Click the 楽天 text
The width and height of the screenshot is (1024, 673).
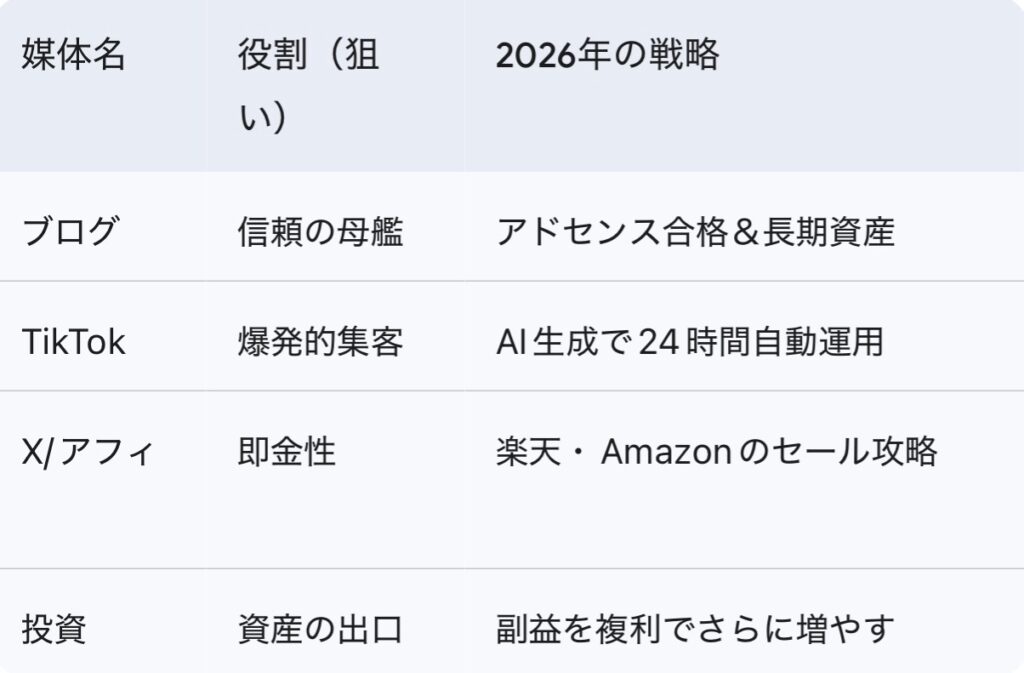[x=528, y=452]
